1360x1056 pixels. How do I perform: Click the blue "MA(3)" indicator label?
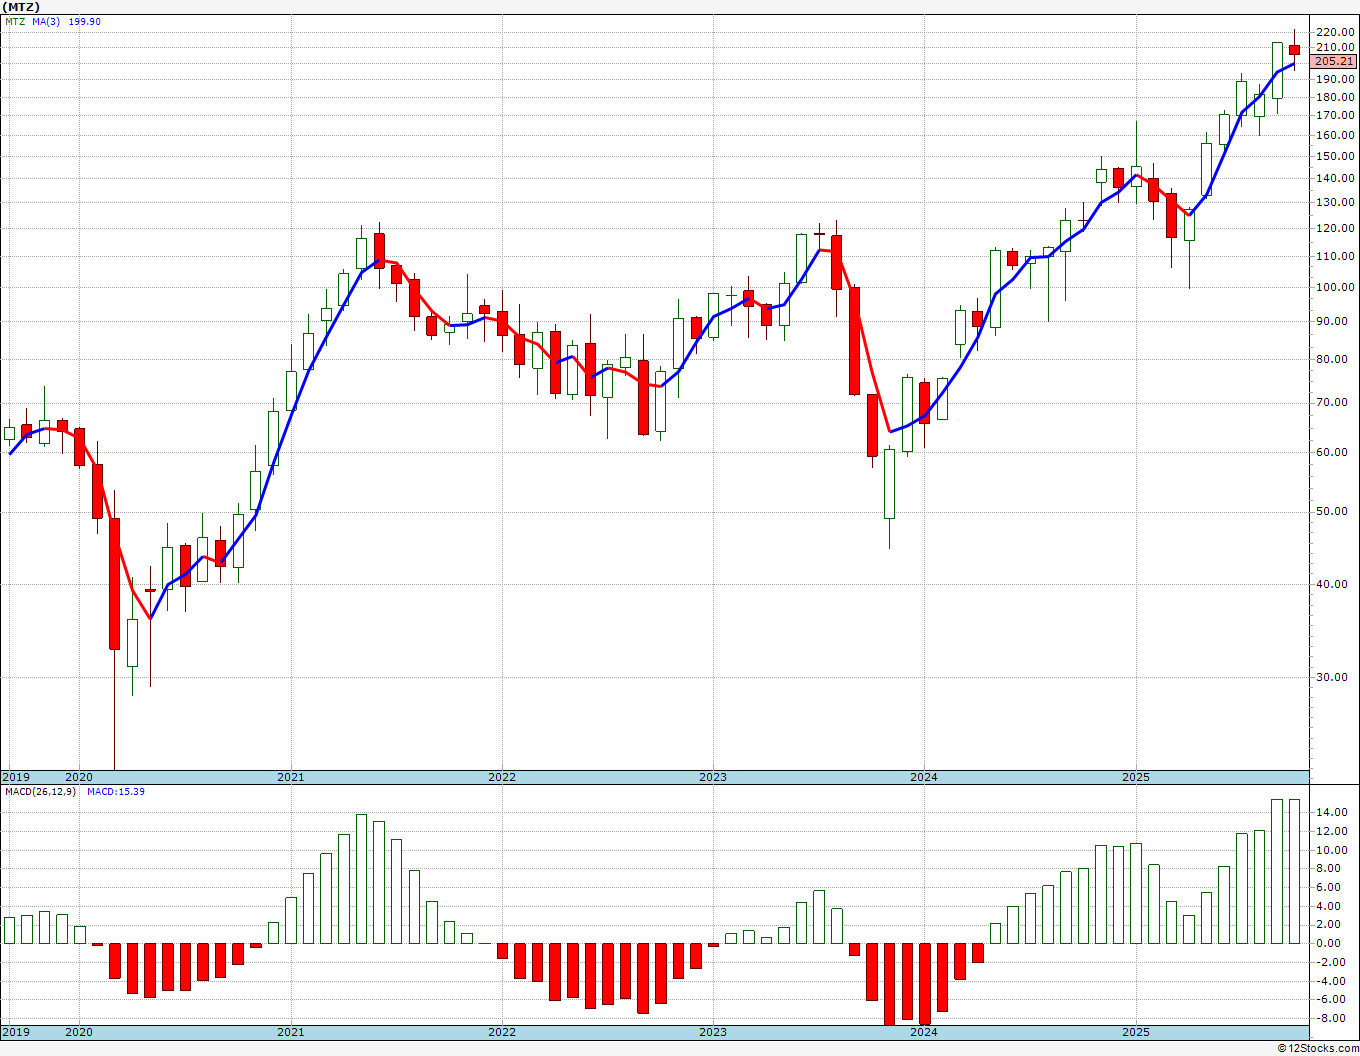coord(46,21)
